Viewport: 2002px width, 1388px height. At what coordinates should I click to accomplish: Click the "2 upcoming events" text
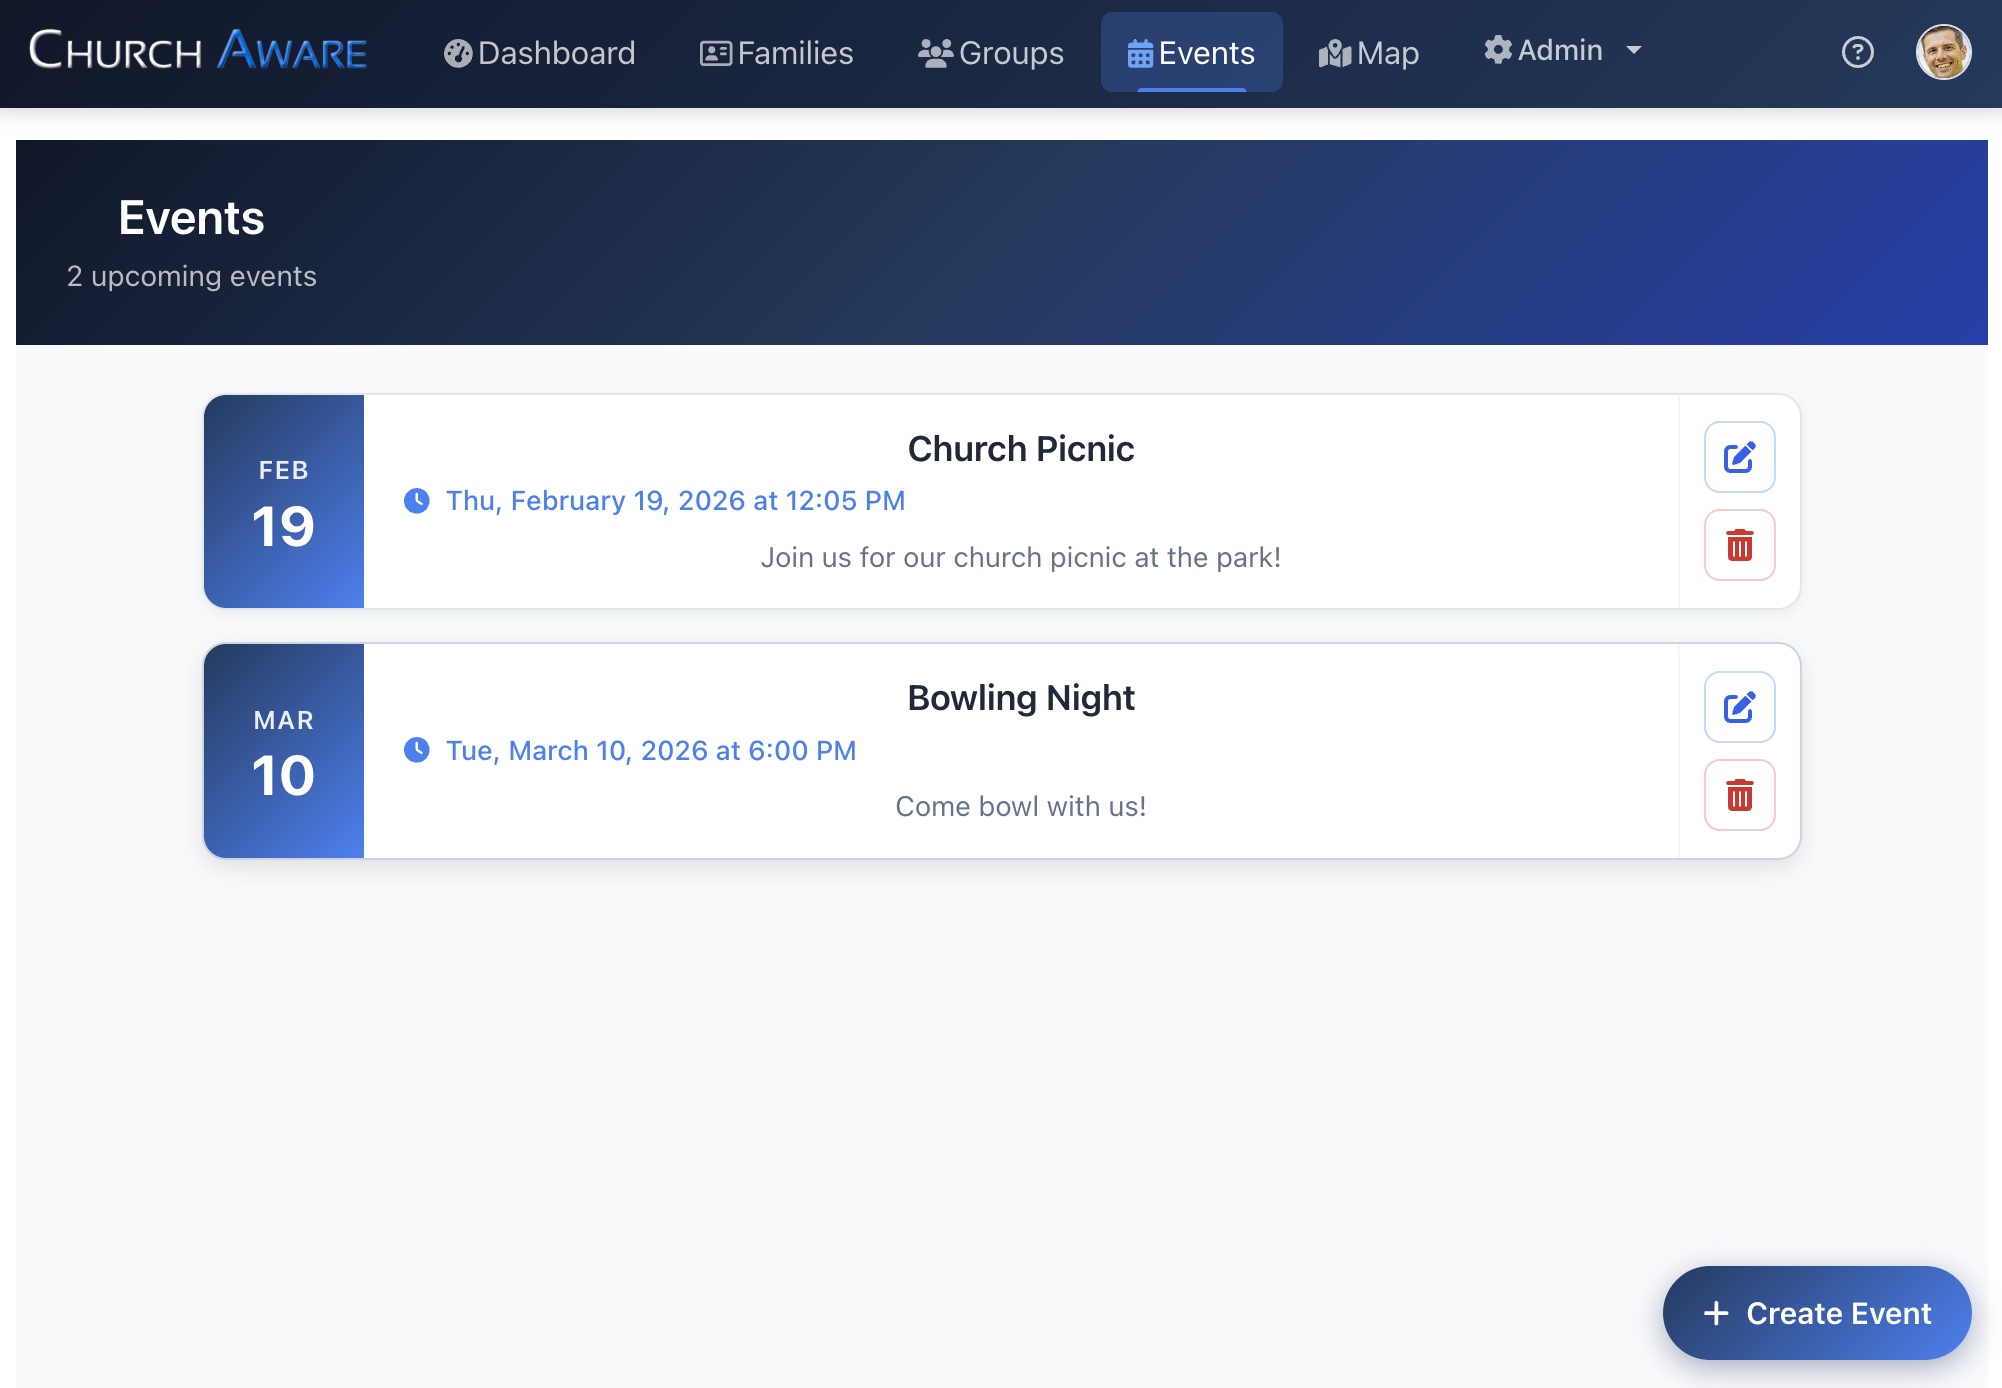[192, 276]
